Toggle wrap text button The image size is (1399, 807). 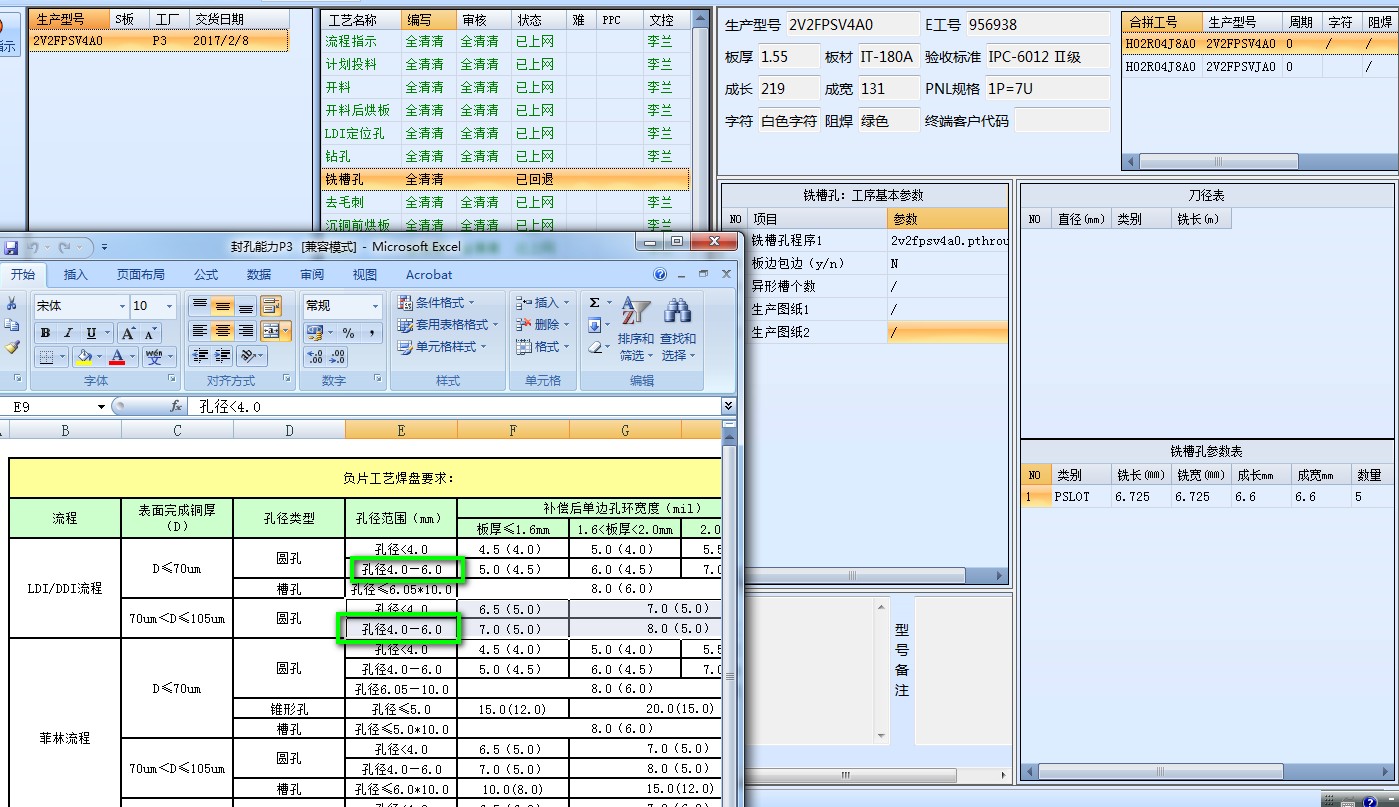[271, 306]
